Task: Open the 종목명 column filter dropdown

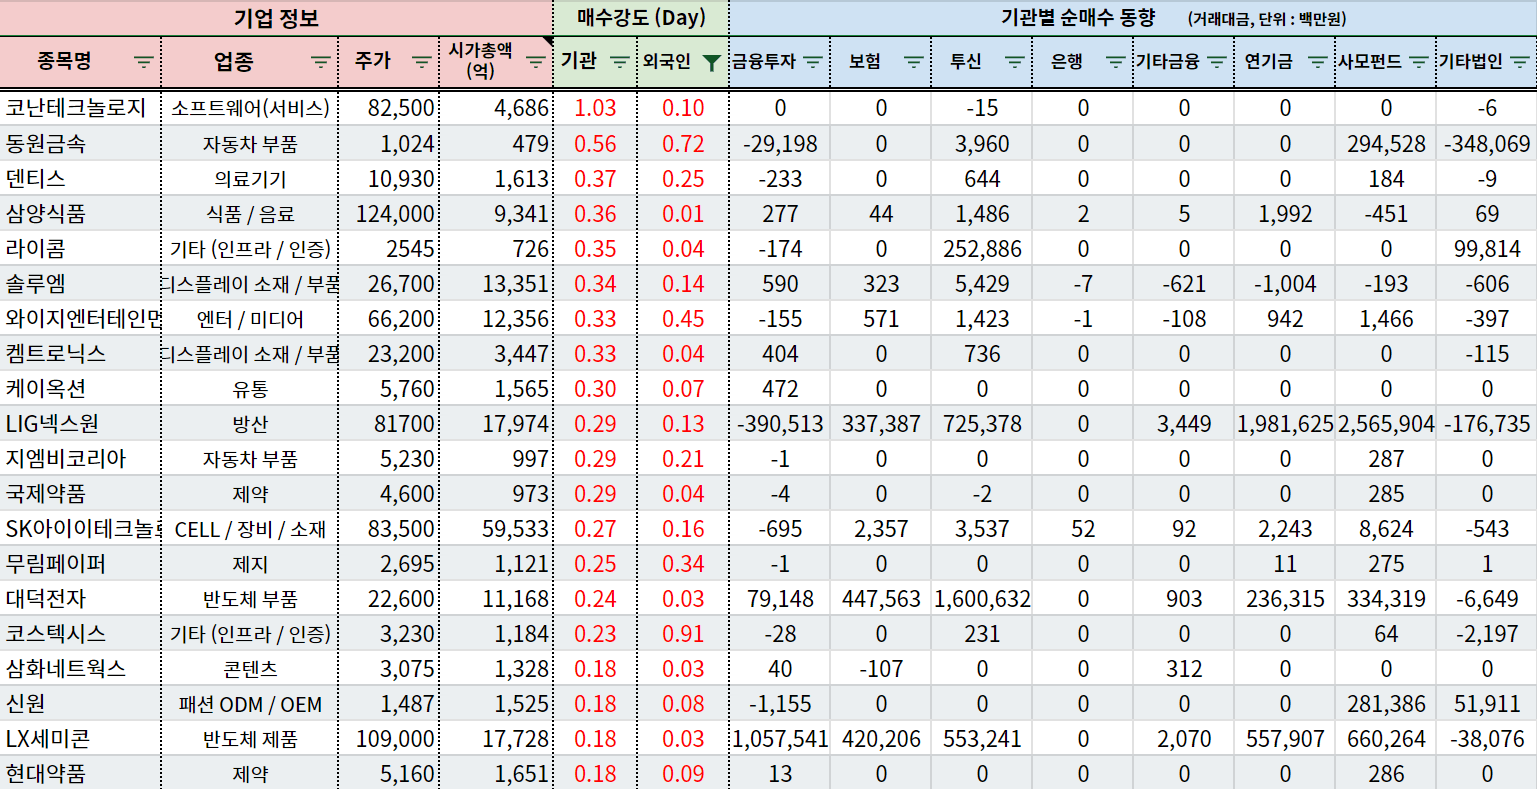Action: tap(144, 62)
